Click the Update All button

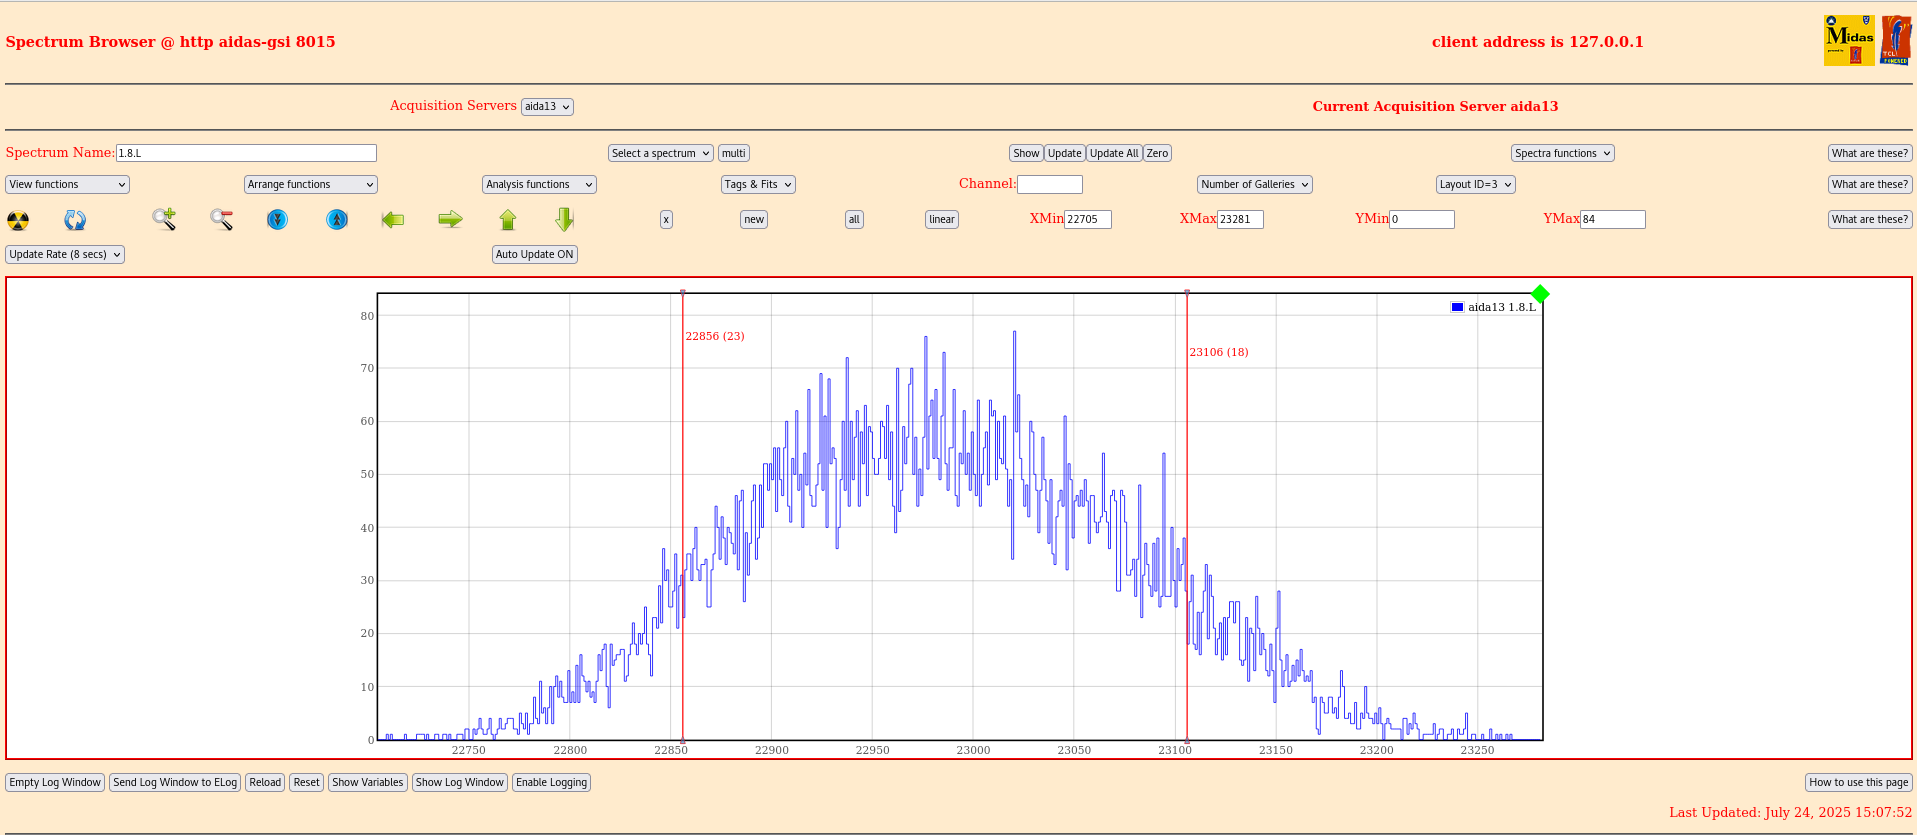[x=1114, y=153]
